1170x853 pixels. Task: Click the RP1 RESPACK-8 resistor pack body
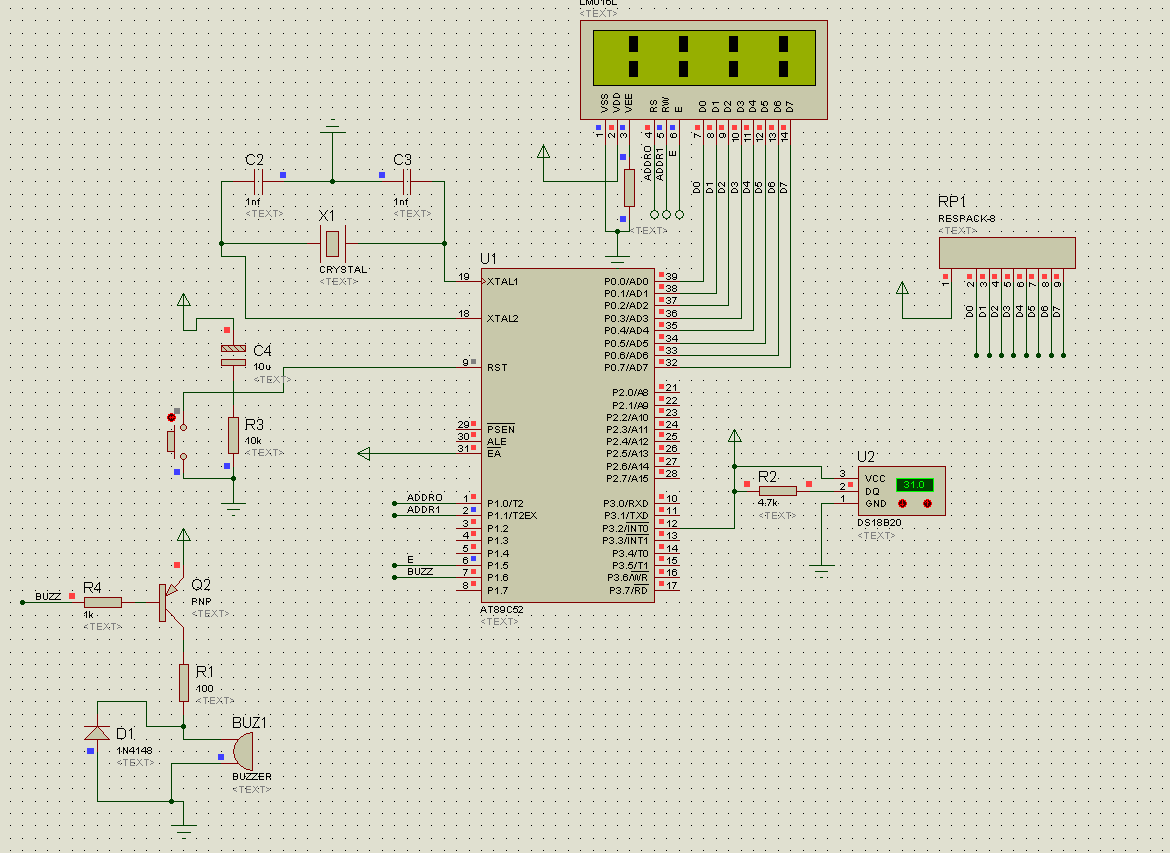point(1007,252)
